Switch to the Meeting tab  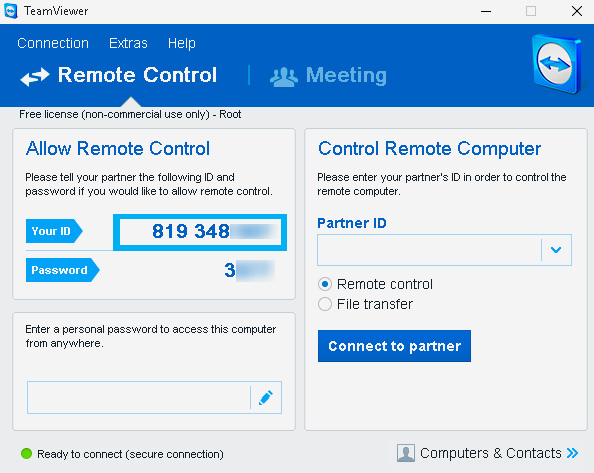click(x=328, y=76)
